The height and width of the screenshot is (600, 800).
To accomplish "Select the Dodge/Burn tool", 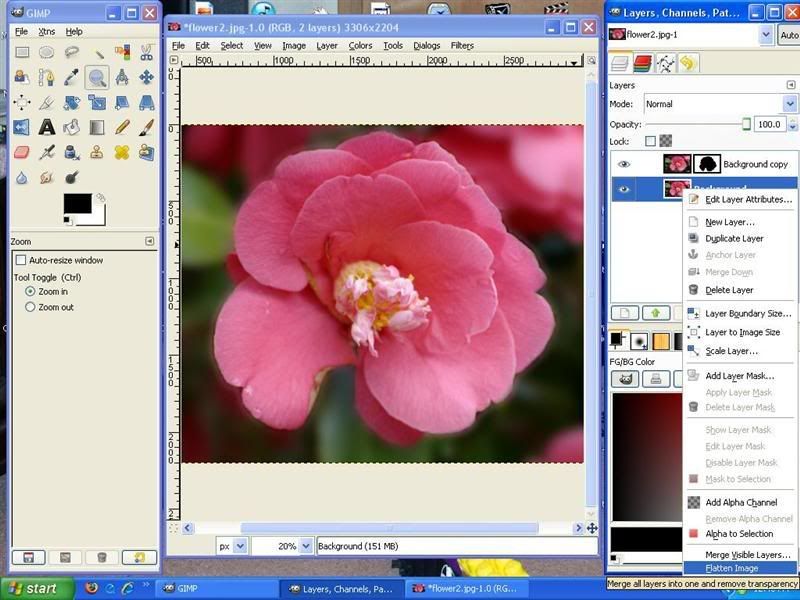I will 71,177.
